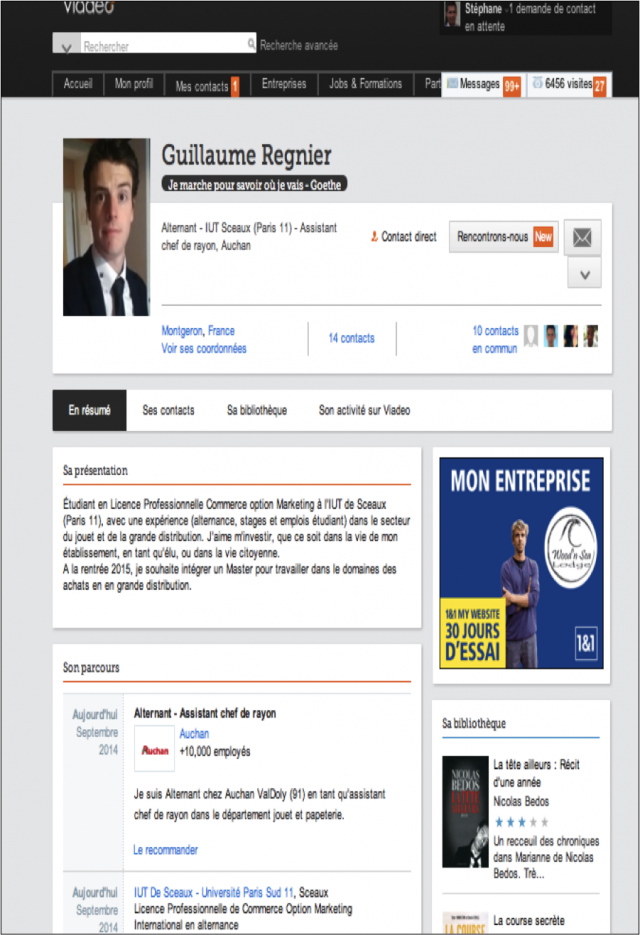This screenshot has width=640, height=935.
Task: Expand the chevron below the envelope button
Action: pos(584,274)
